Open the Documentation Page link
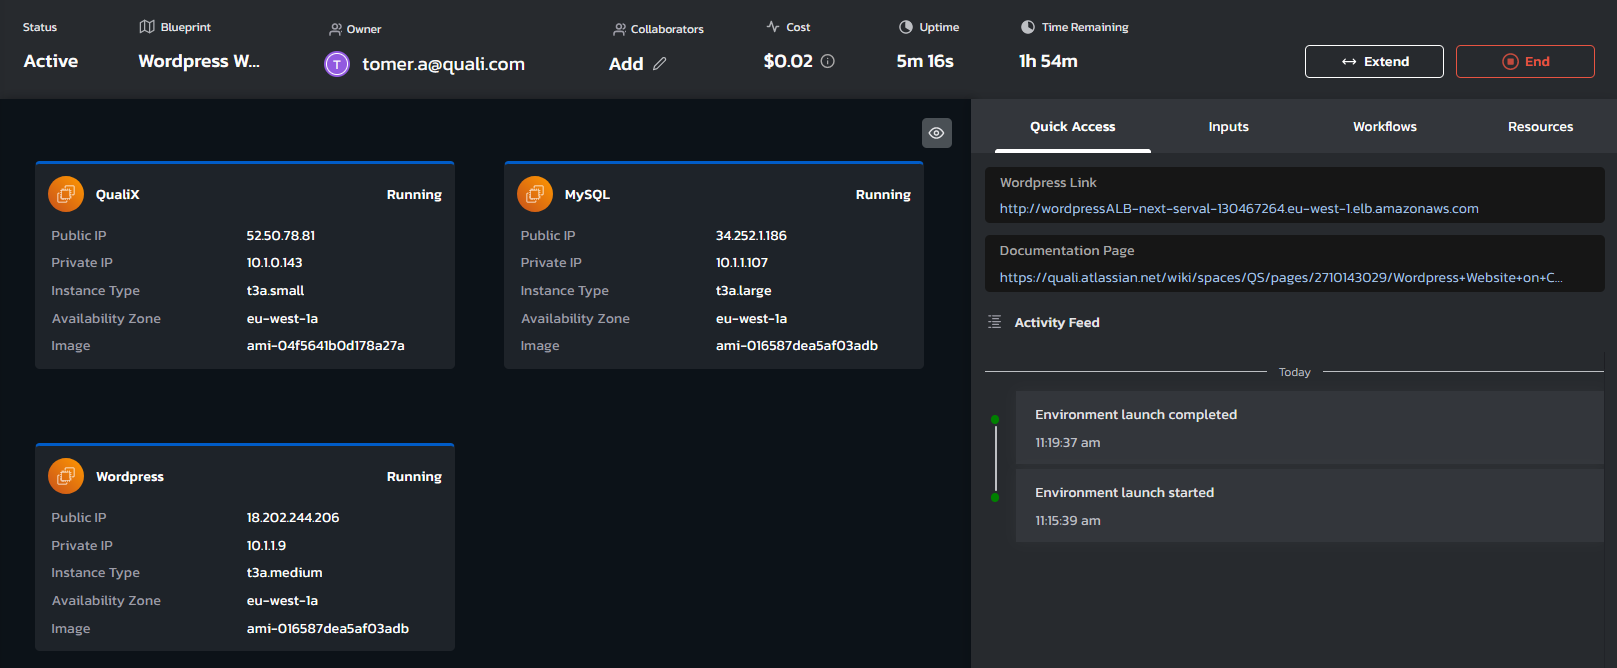The width and height of the screenshot is (1617, 668). [x=1280, y=278]
